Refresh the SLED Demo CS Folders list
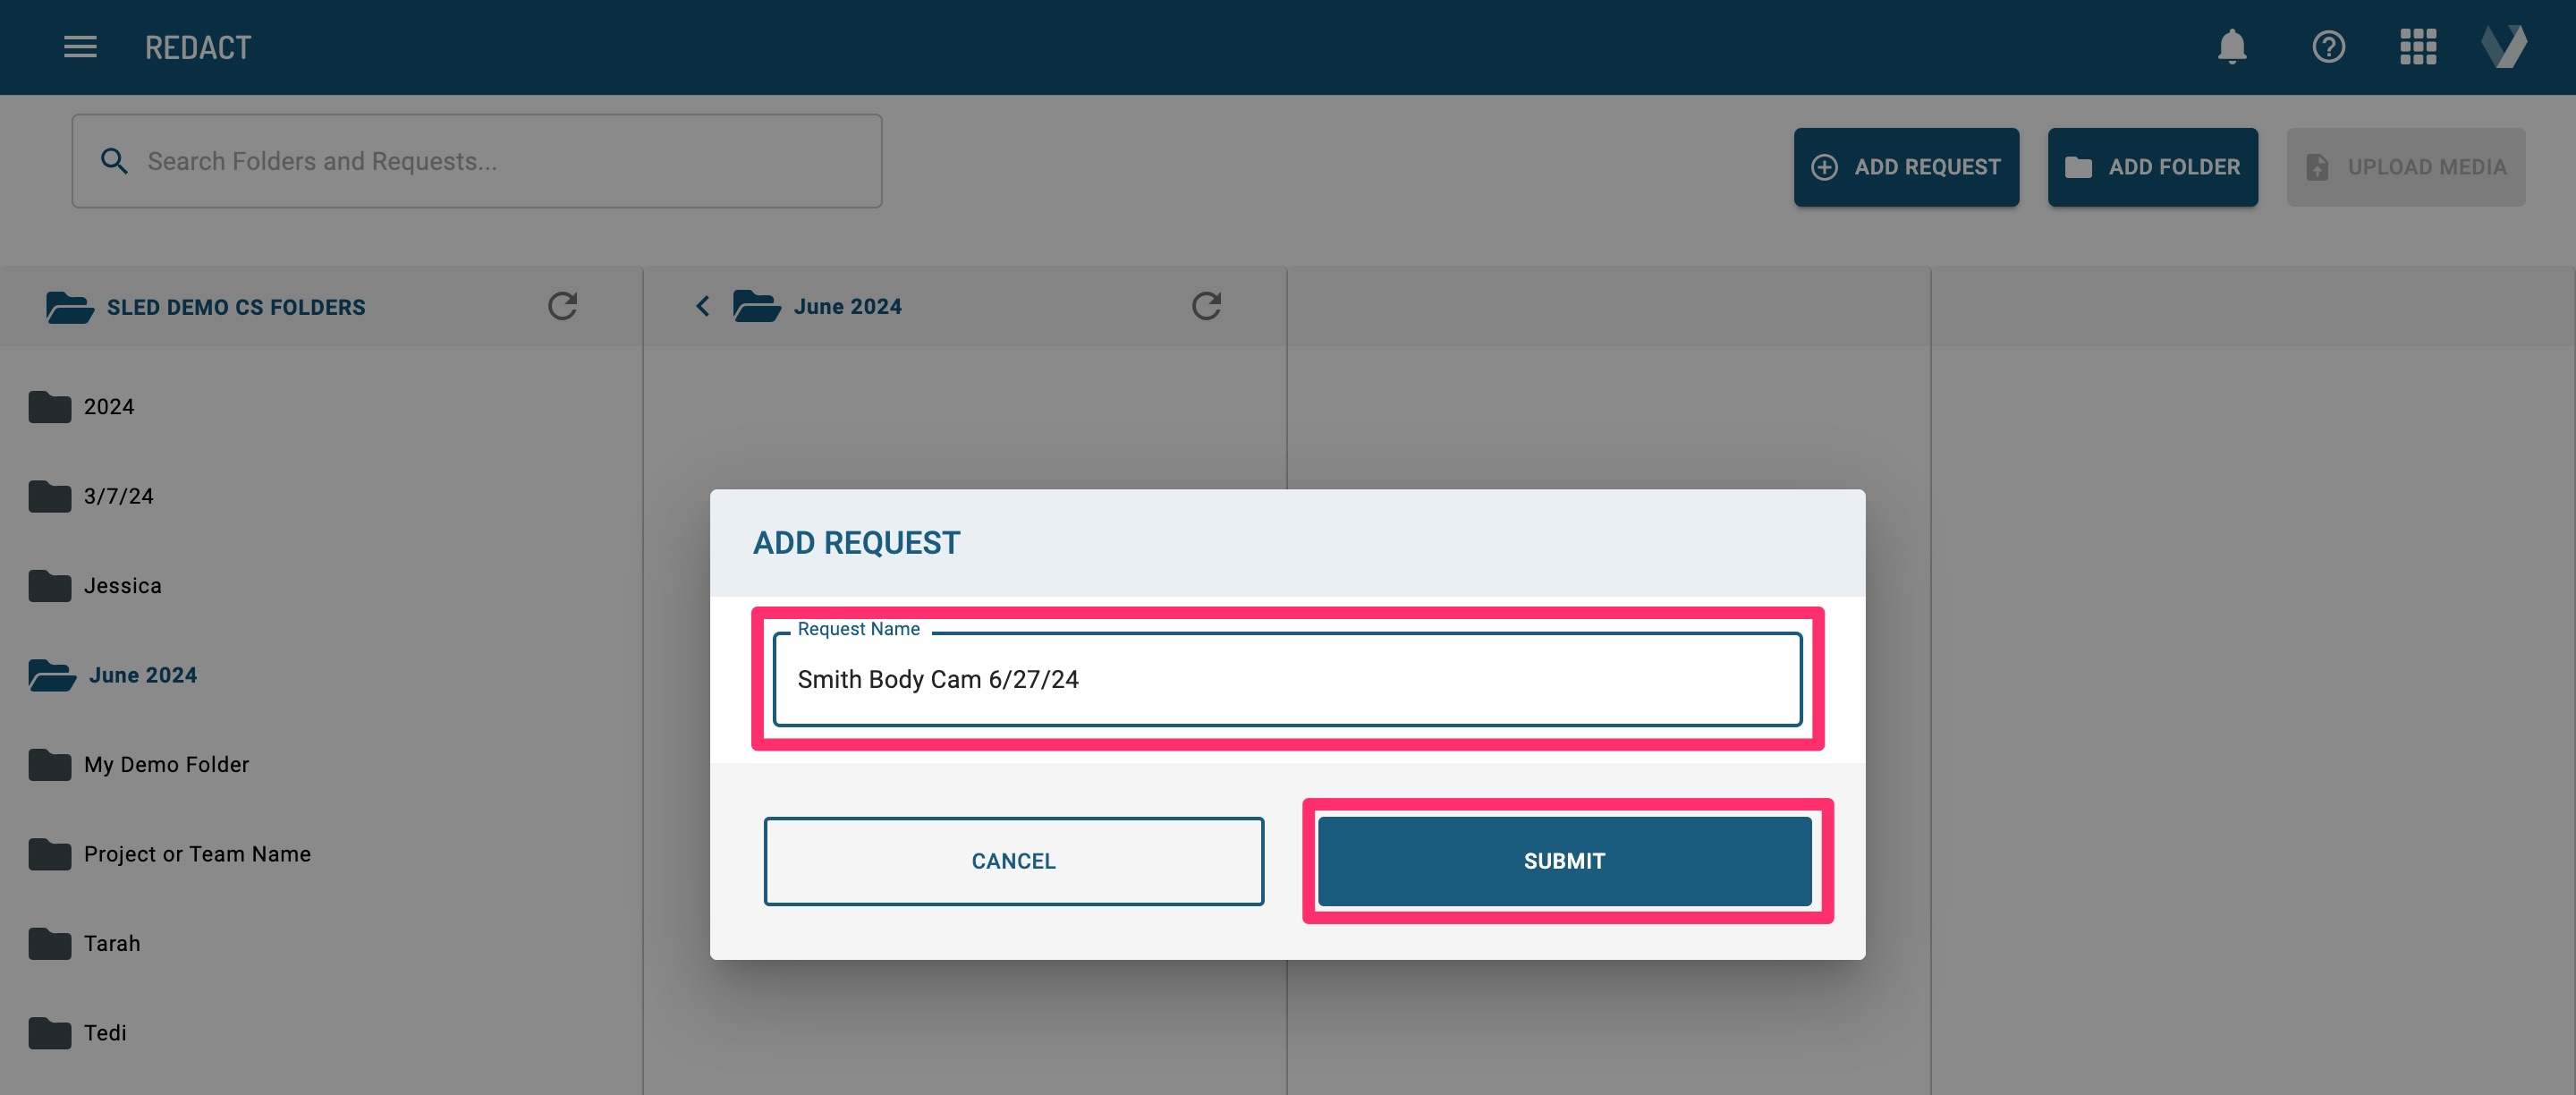This screenshot has height=1095, width=2576. (562, 306)
